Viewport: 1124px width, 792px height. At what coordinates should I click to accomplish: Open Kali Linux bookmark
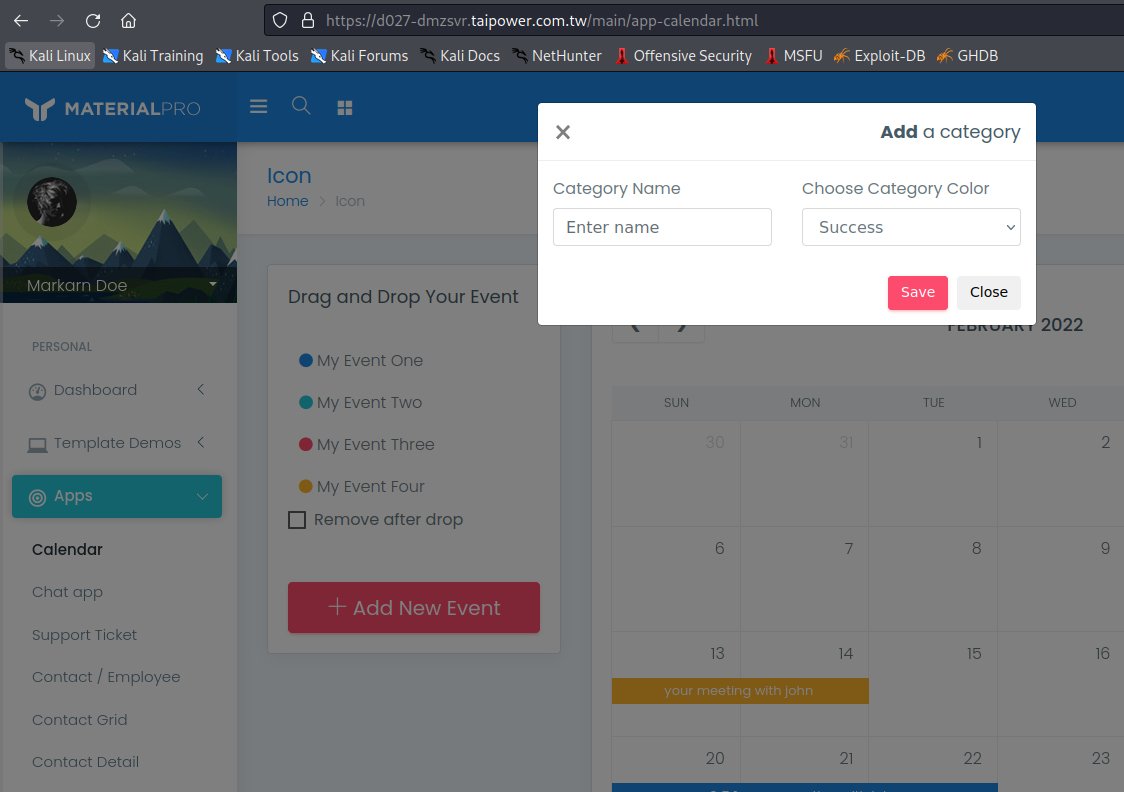49,56
